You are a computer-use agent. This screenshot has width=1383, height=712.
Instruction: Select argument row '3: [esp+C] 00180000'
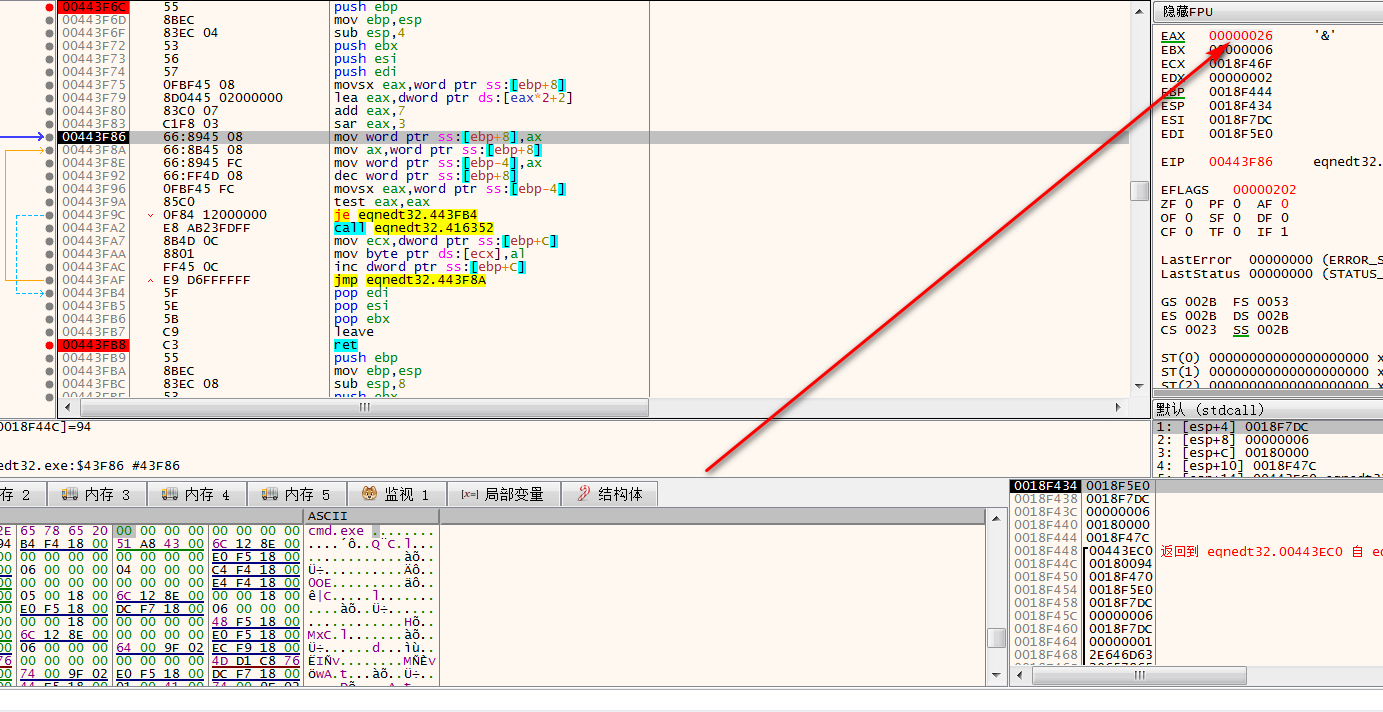[x=1267, y=453]
